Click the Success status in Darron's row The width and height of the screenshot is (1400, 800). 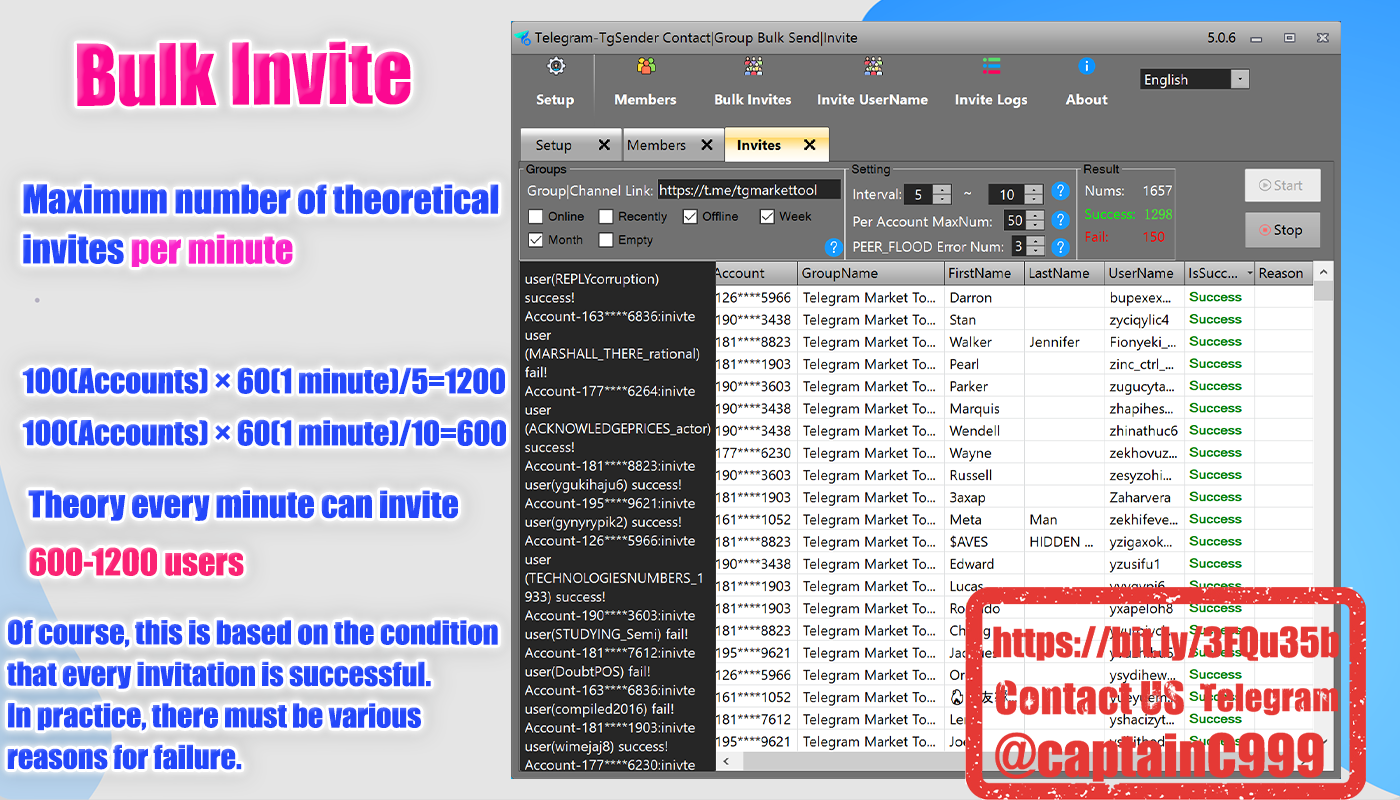coord(1215,297)
